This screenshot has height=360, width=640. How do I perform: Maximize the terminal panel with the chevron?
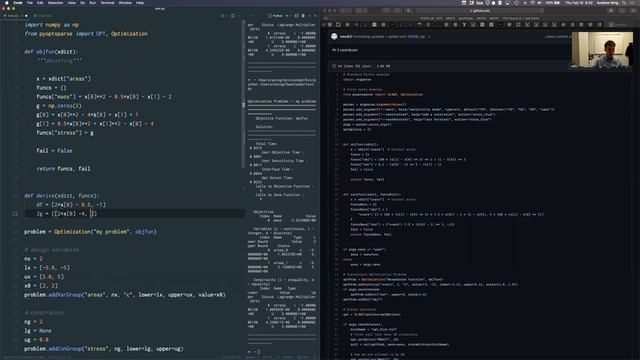(x=309, y=16)
